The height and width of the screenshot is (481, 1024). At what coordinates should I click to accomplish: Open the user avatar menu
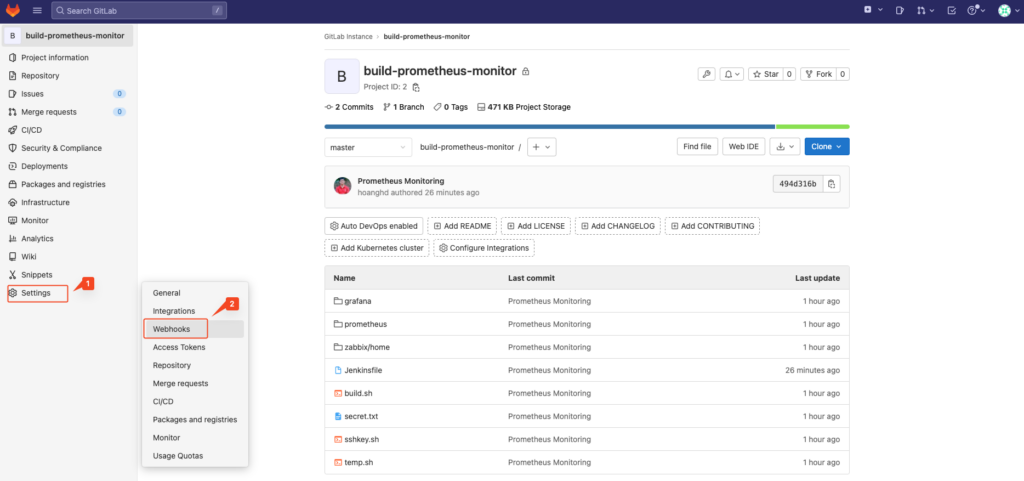tap(1008, 10)
